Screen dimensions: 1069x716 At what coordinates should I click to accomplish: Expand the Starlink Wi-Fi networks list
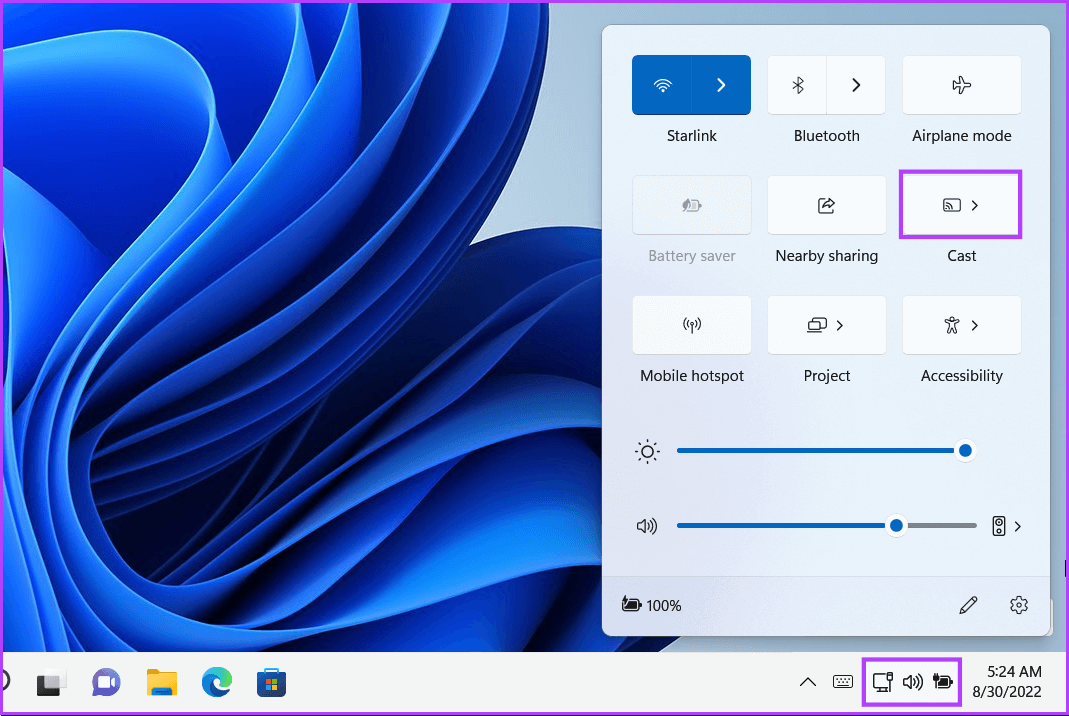pyautogui.click(x=721, y=85)
